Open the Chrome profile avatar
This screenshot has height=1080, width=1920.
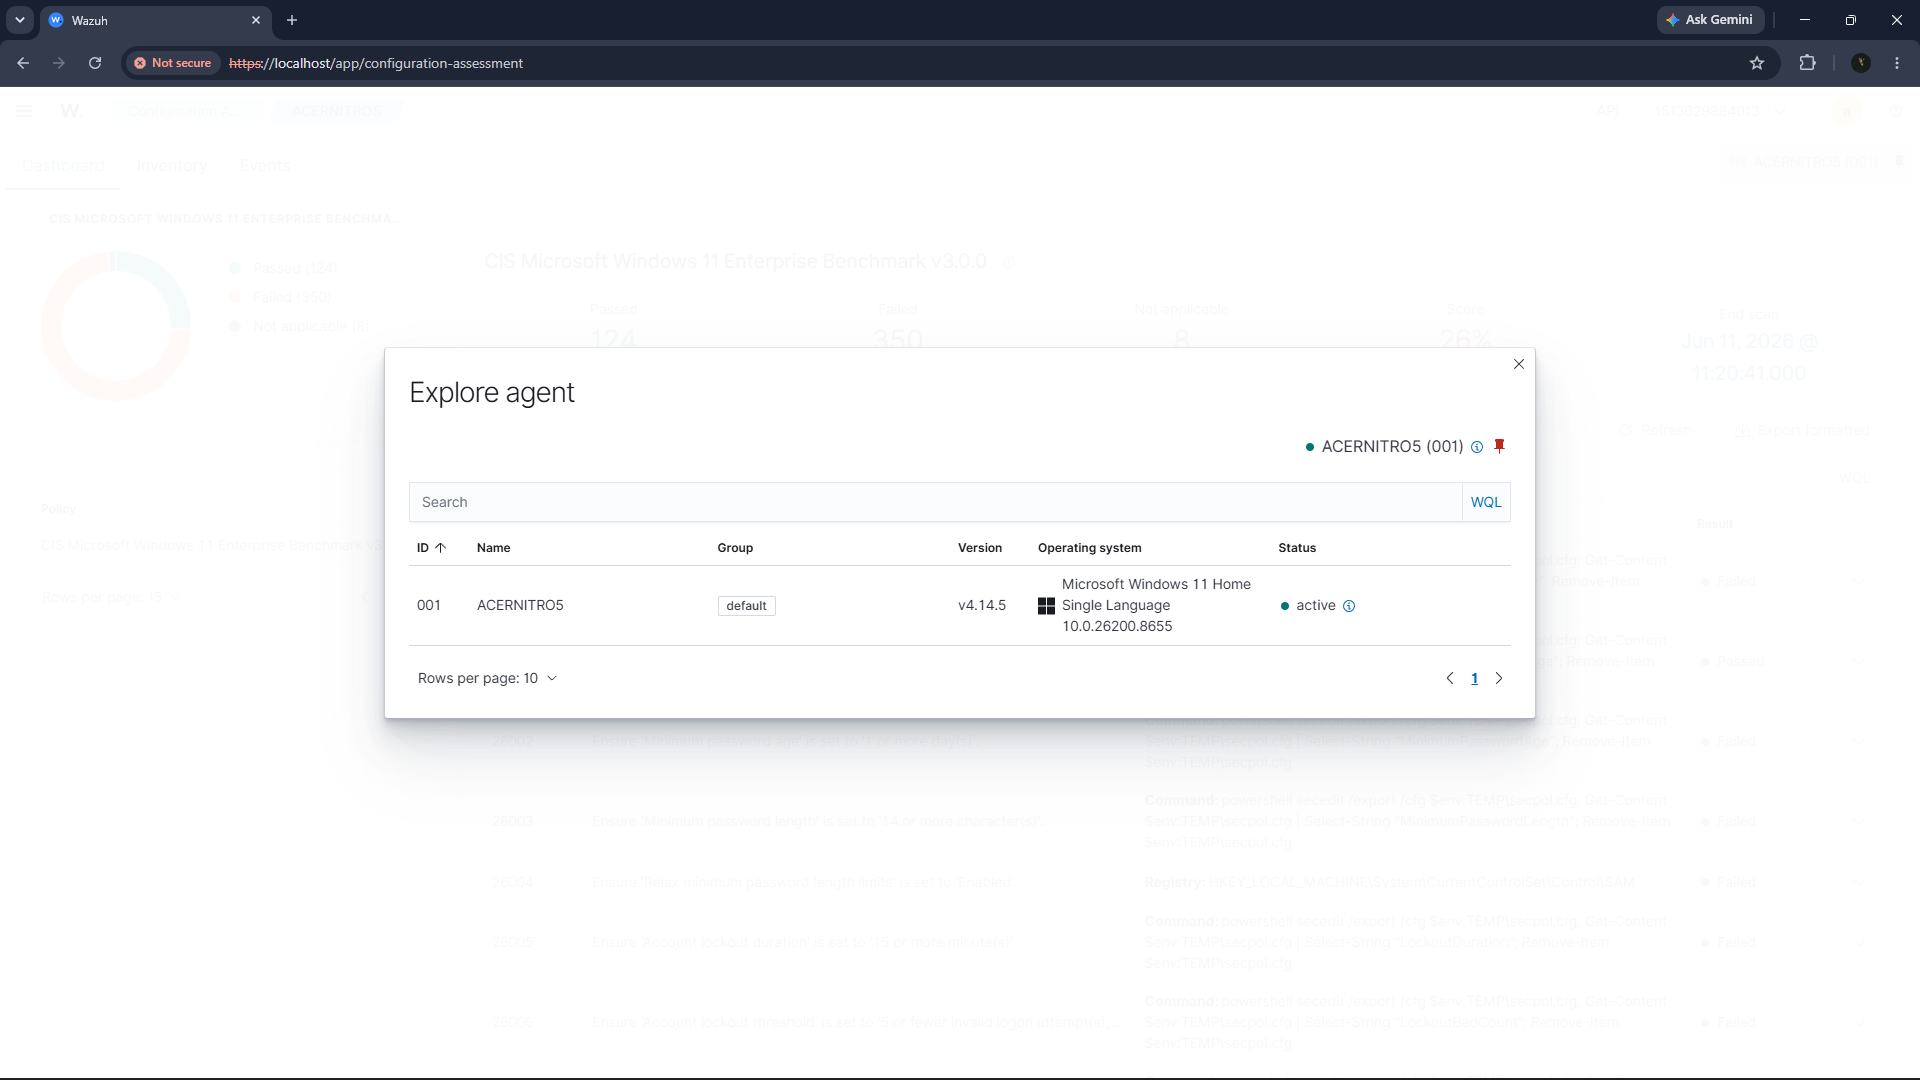[1861, 63]
